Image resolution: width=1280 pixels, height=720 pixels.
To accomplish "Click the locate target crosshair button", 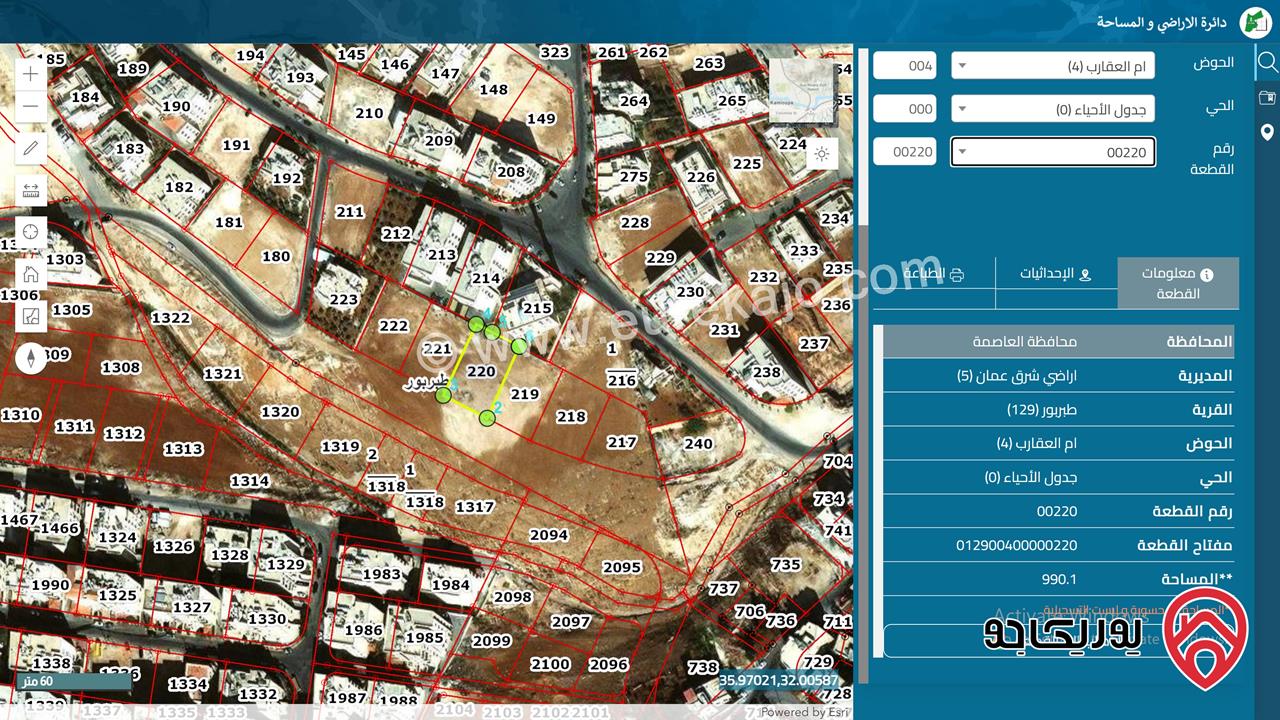I will (x=30, y=232).
